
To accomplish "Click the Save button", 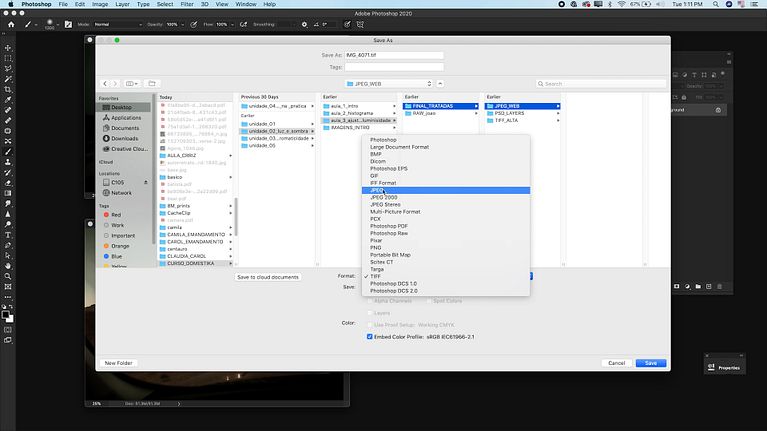I will point(650,363).
